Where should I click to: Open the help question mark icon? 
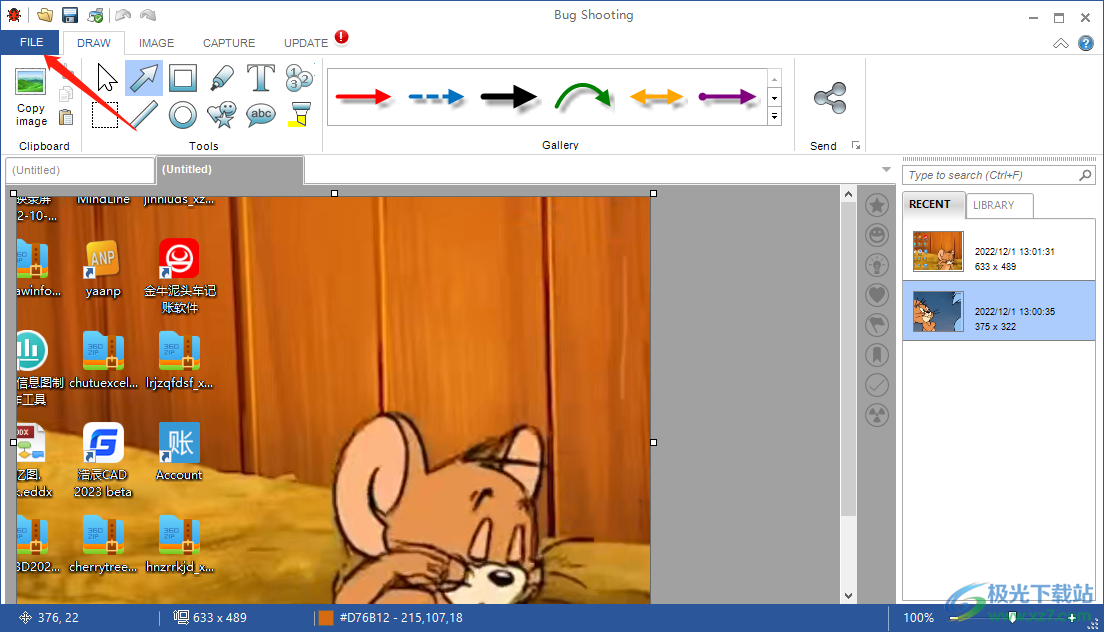point(1086,43)
